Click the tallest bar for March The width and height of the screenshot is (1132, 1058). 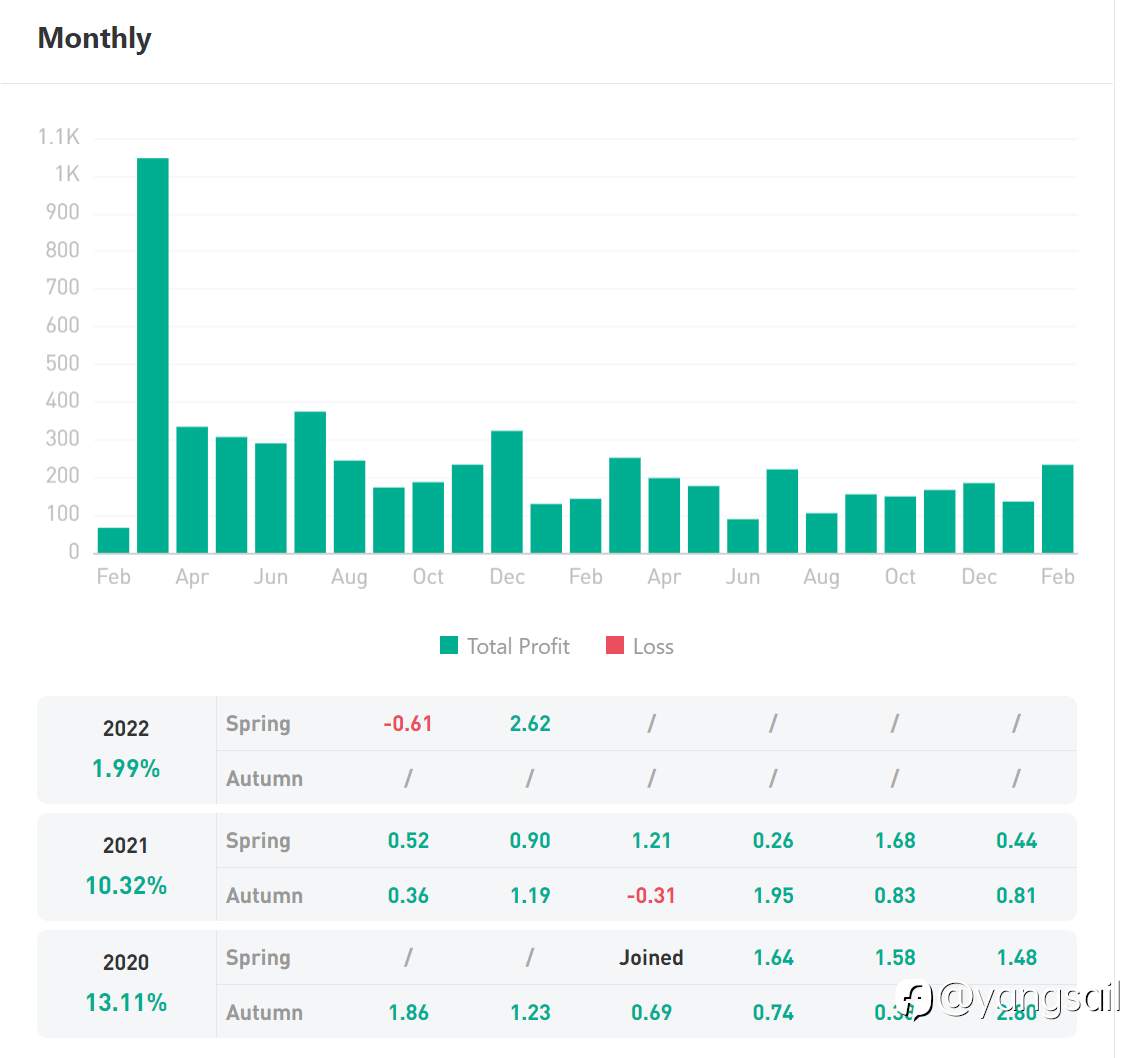[x=153, y=355]
